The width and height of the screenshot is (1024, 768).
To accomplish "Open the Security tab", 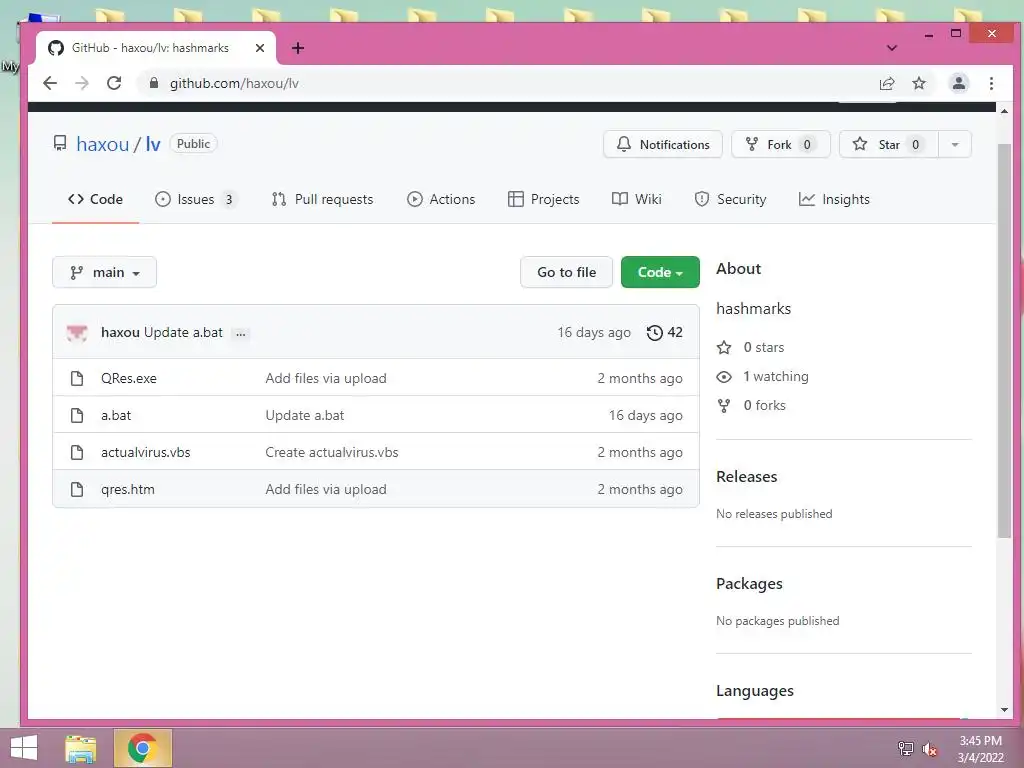I will (x=730, y=199).
